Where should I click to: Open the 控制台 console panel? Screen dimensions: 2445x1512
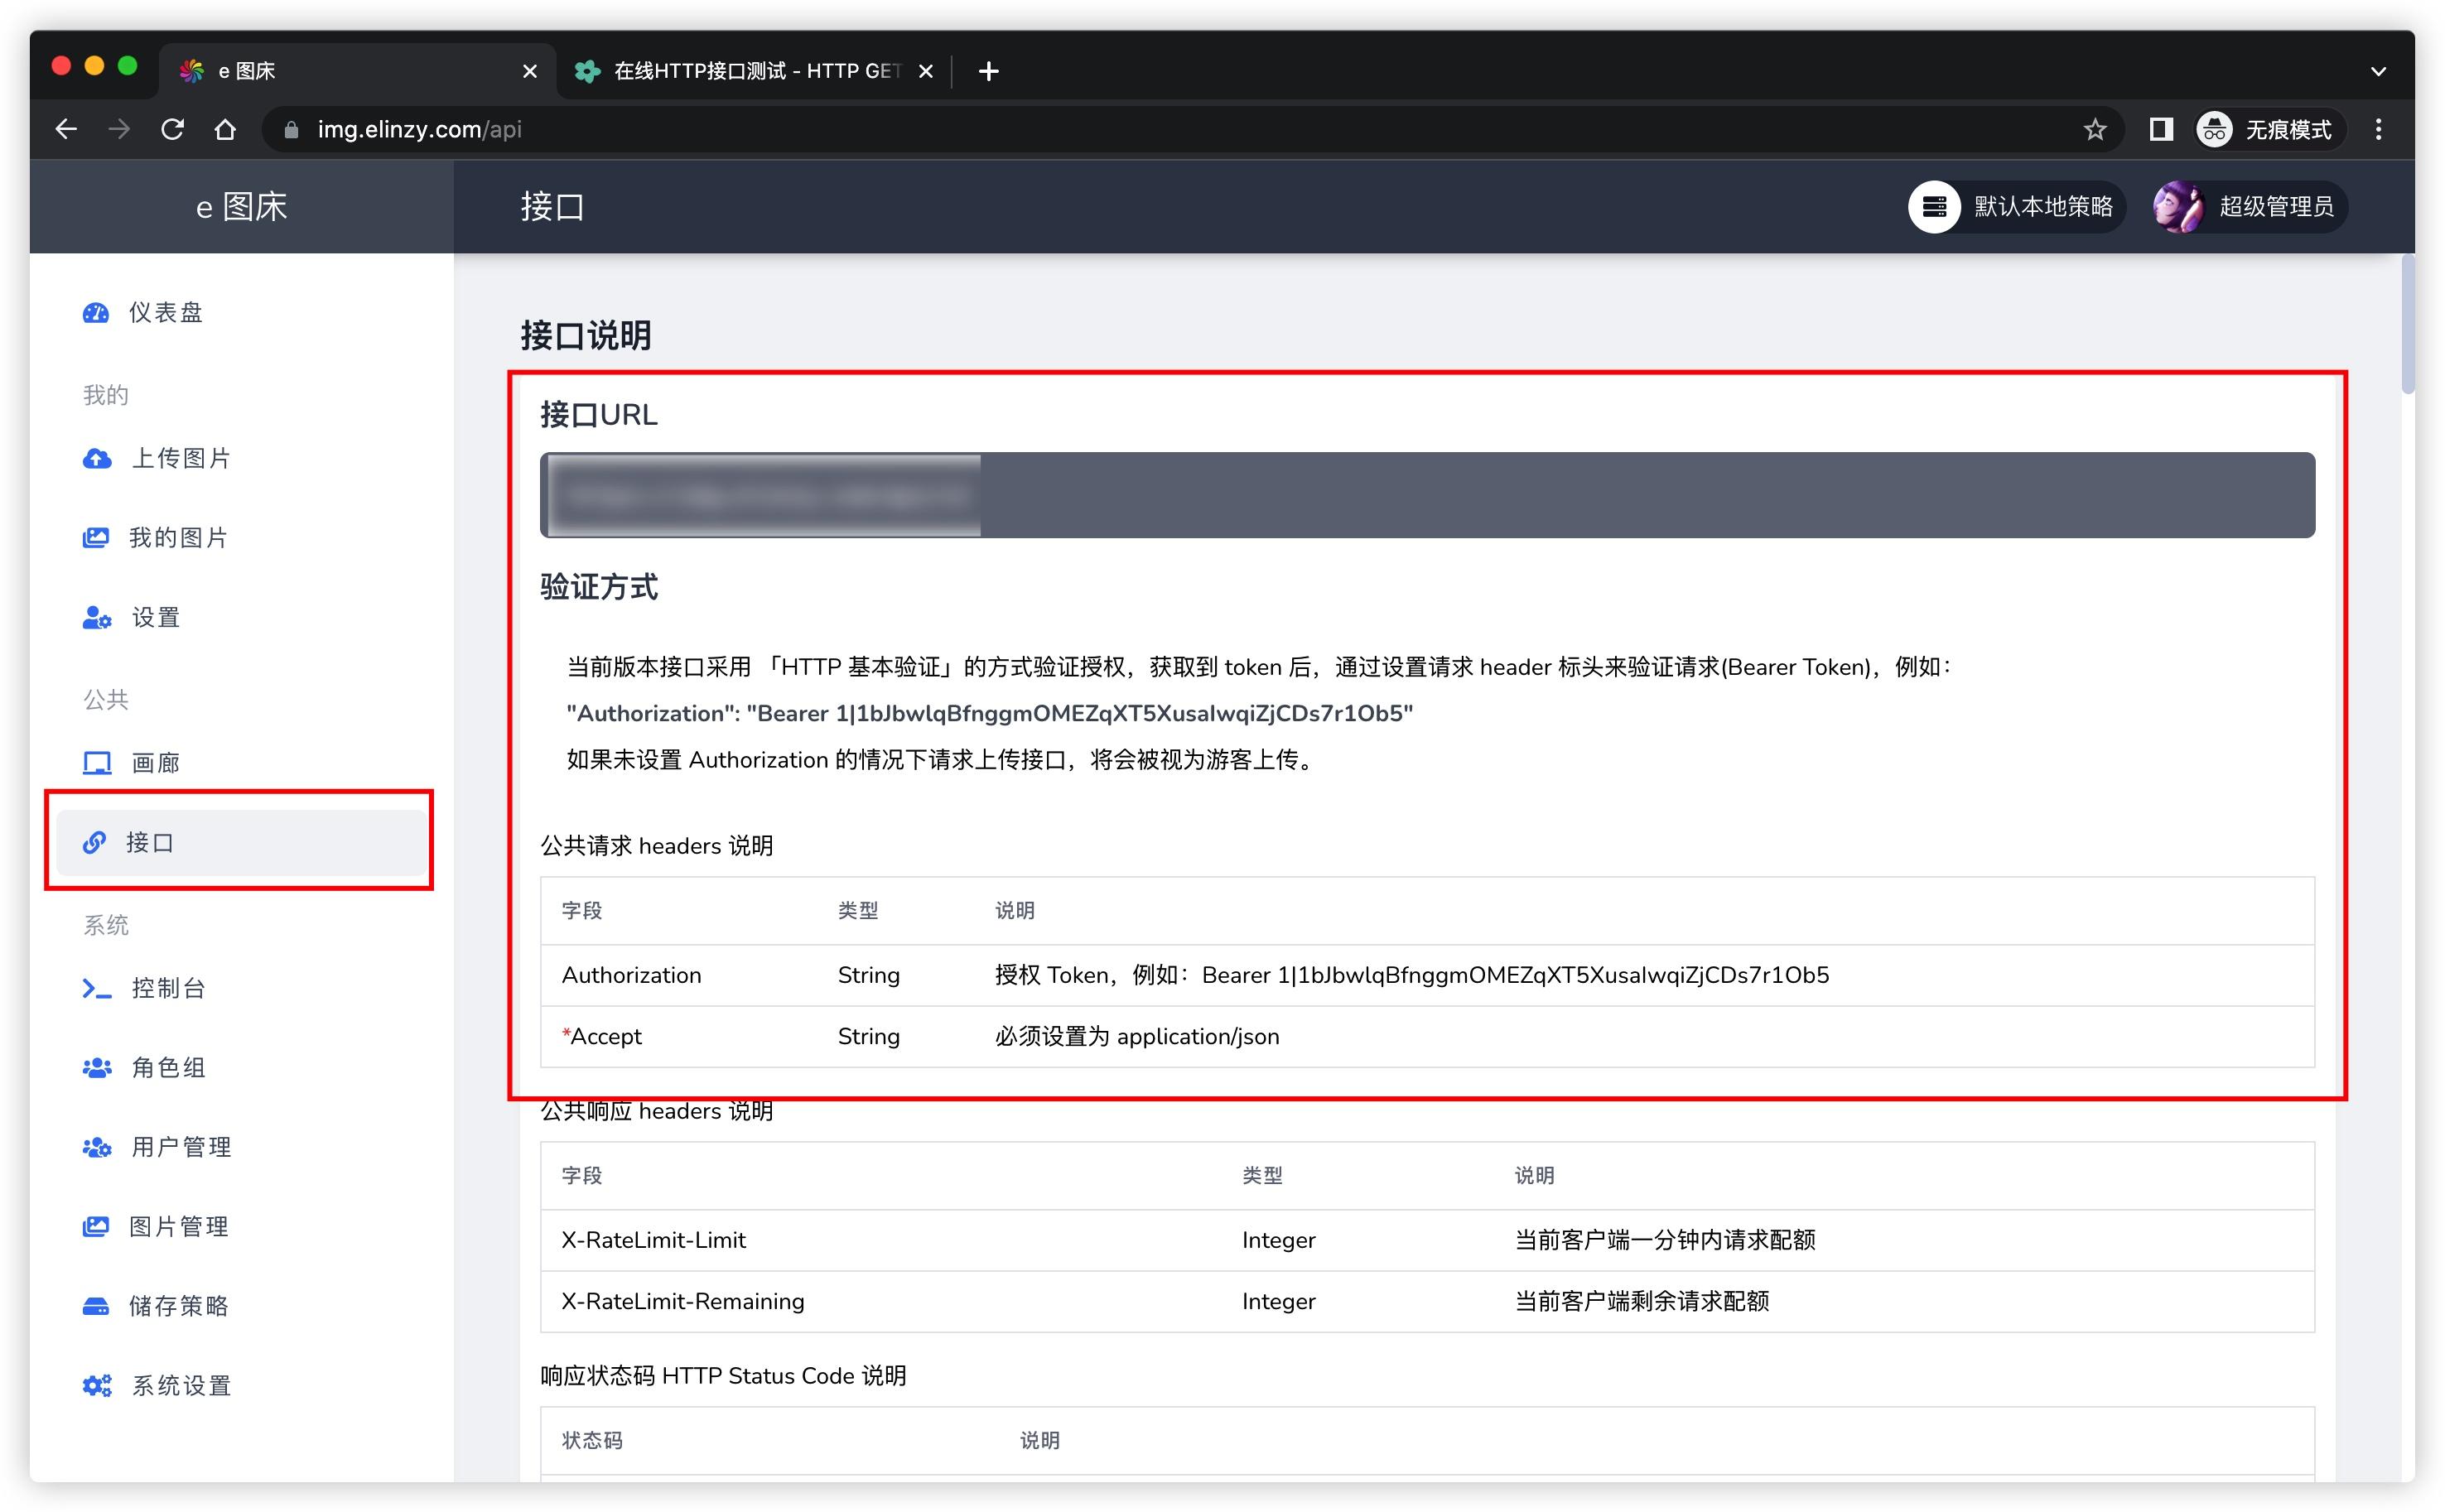point(167,988)
